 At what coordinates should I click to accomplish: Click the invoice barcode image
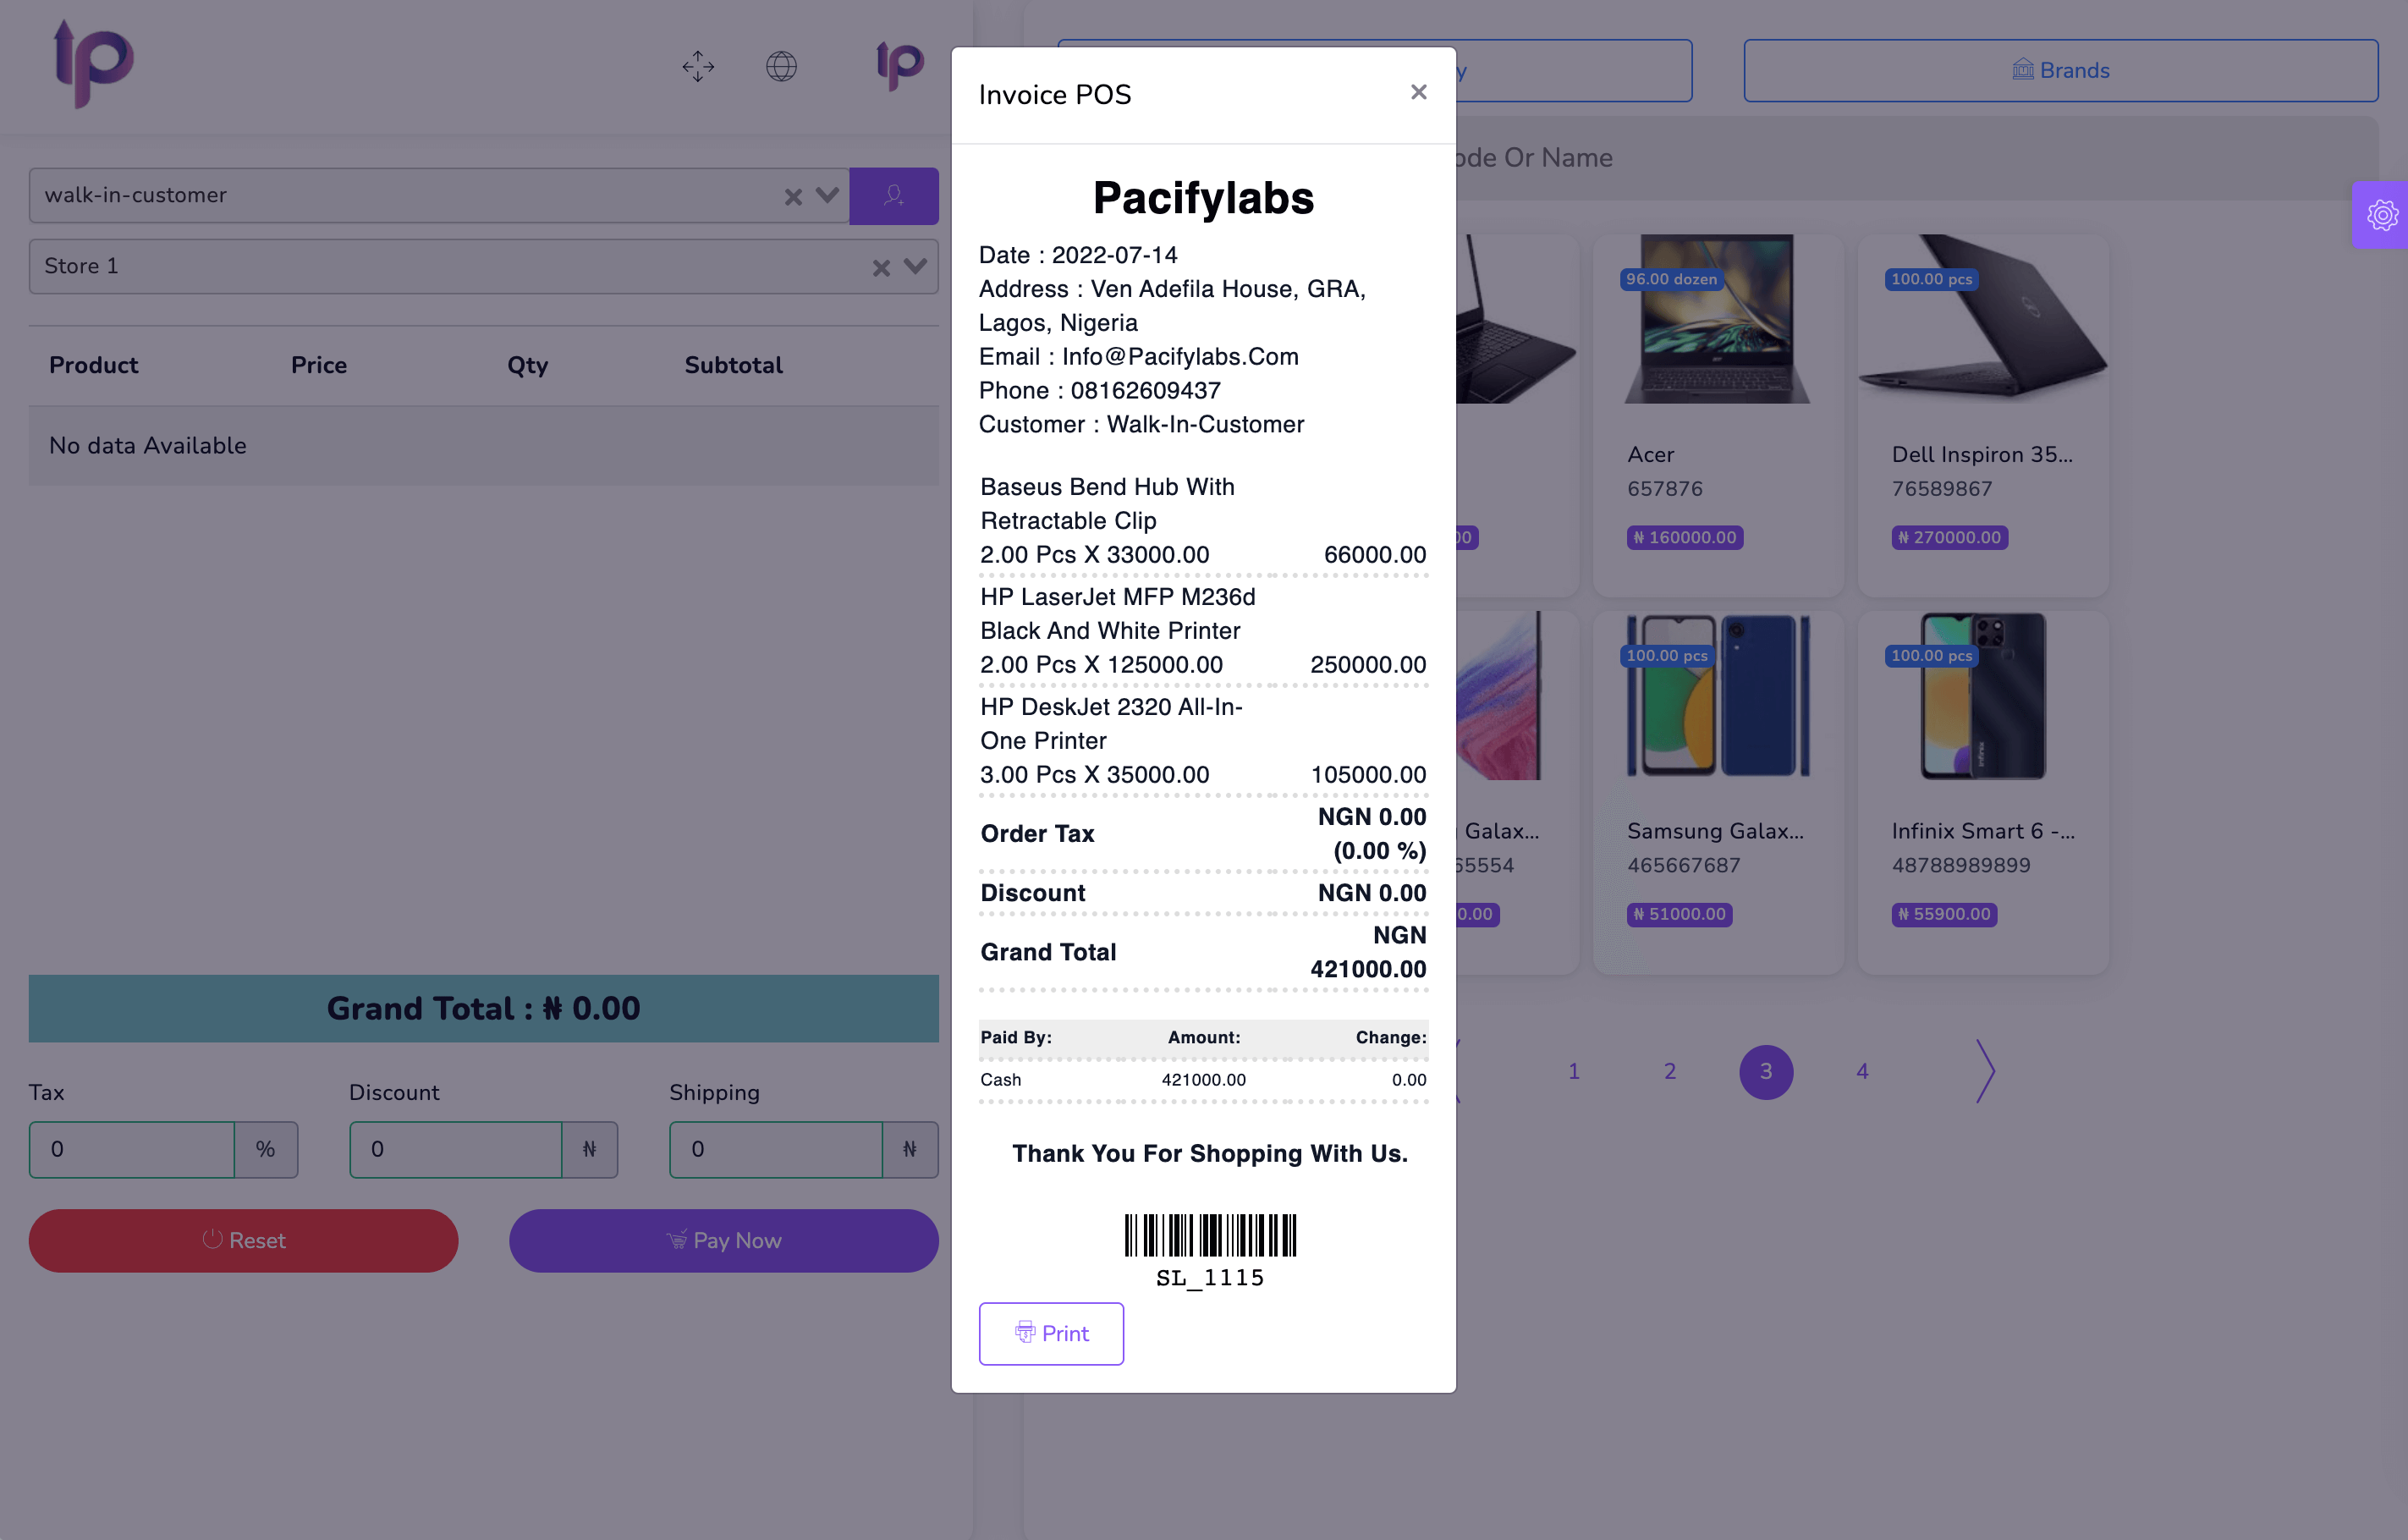(x=1210, y=1235)
